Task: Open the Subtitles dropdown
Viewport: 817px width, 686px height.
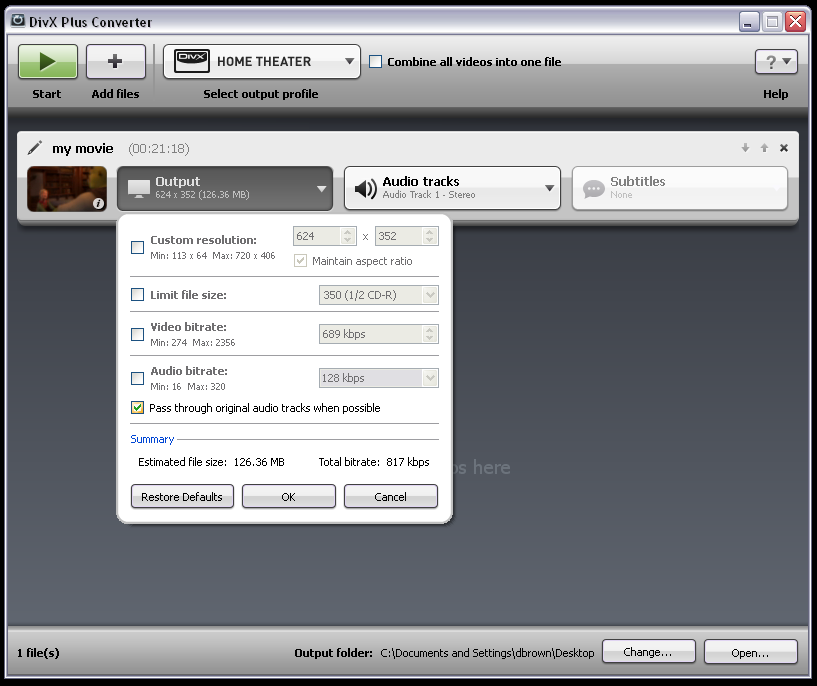Action: [679, 188]
